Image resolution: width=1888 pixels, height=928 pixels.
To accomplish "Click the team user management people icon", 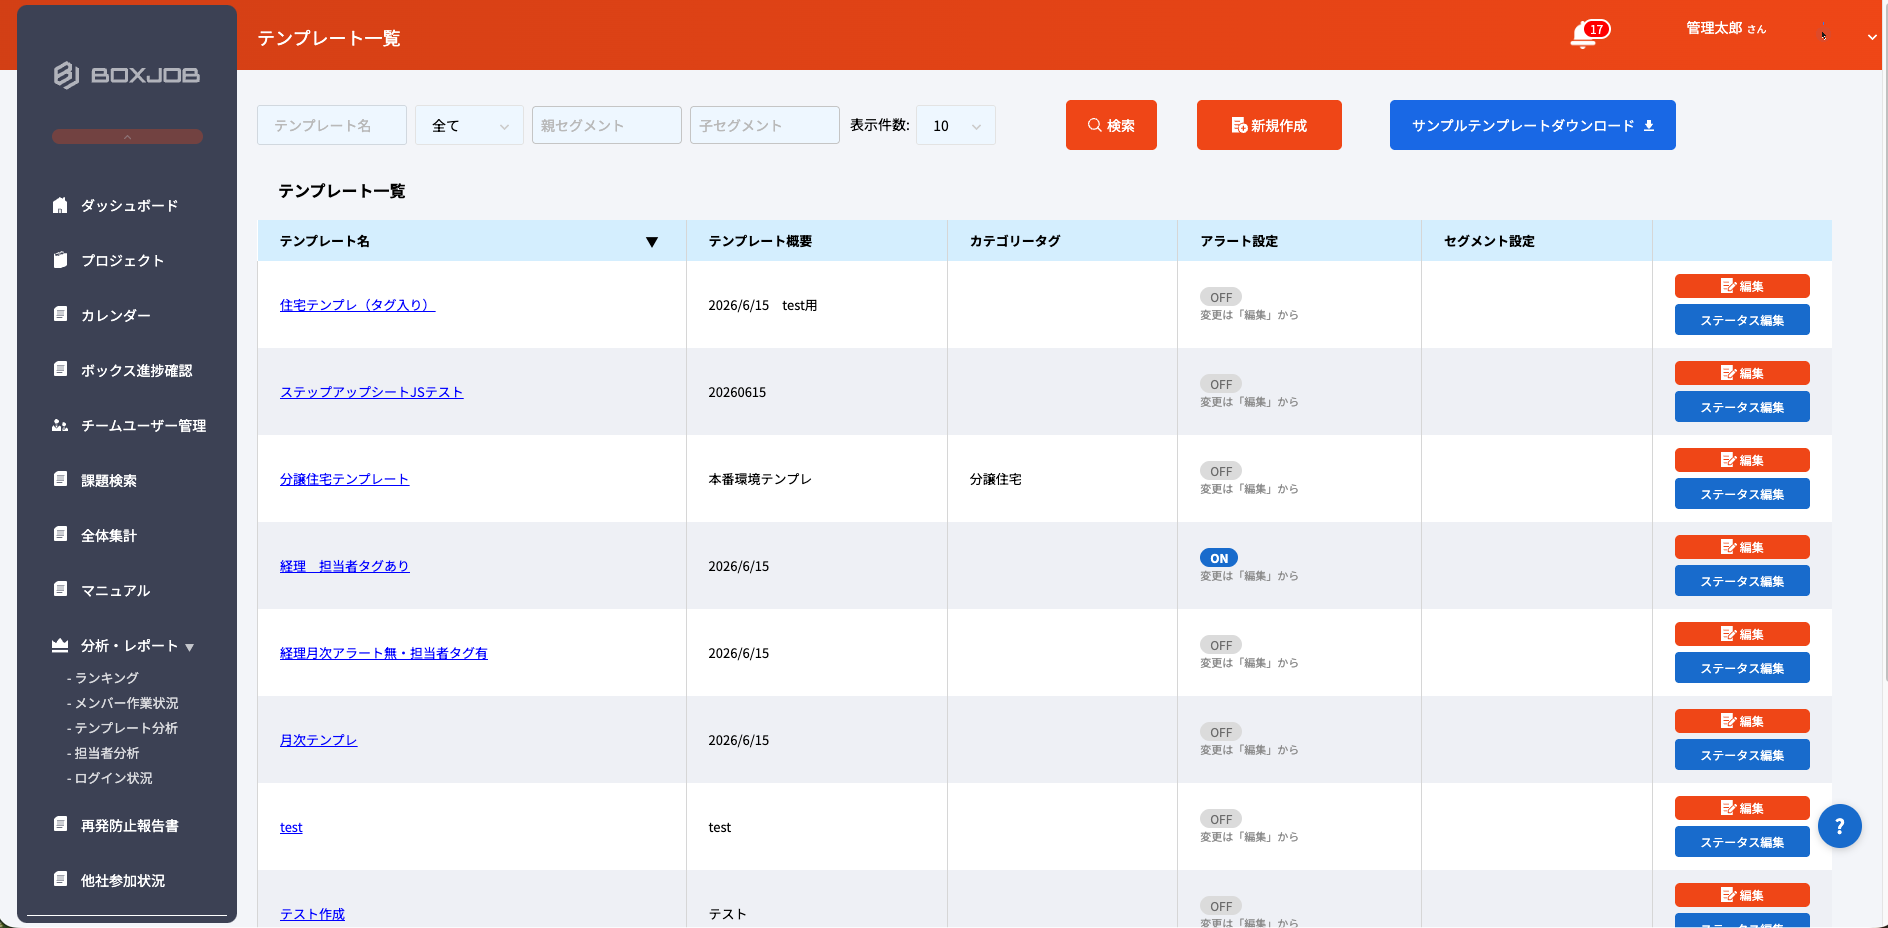I will pos(60,425).
